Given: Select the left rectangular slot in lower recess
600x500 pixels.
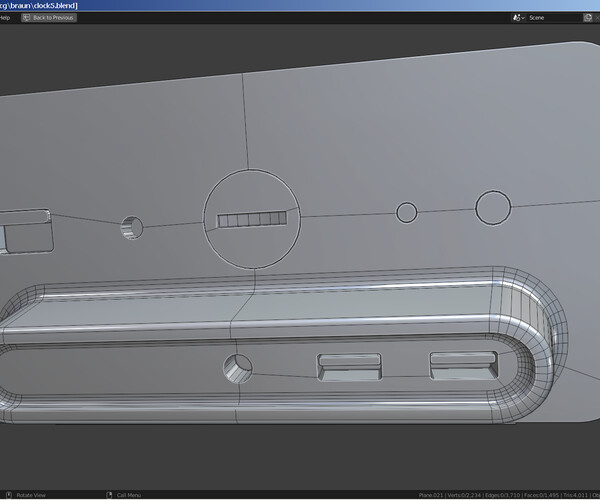Looking at the screenshot, I should (349, 366).
